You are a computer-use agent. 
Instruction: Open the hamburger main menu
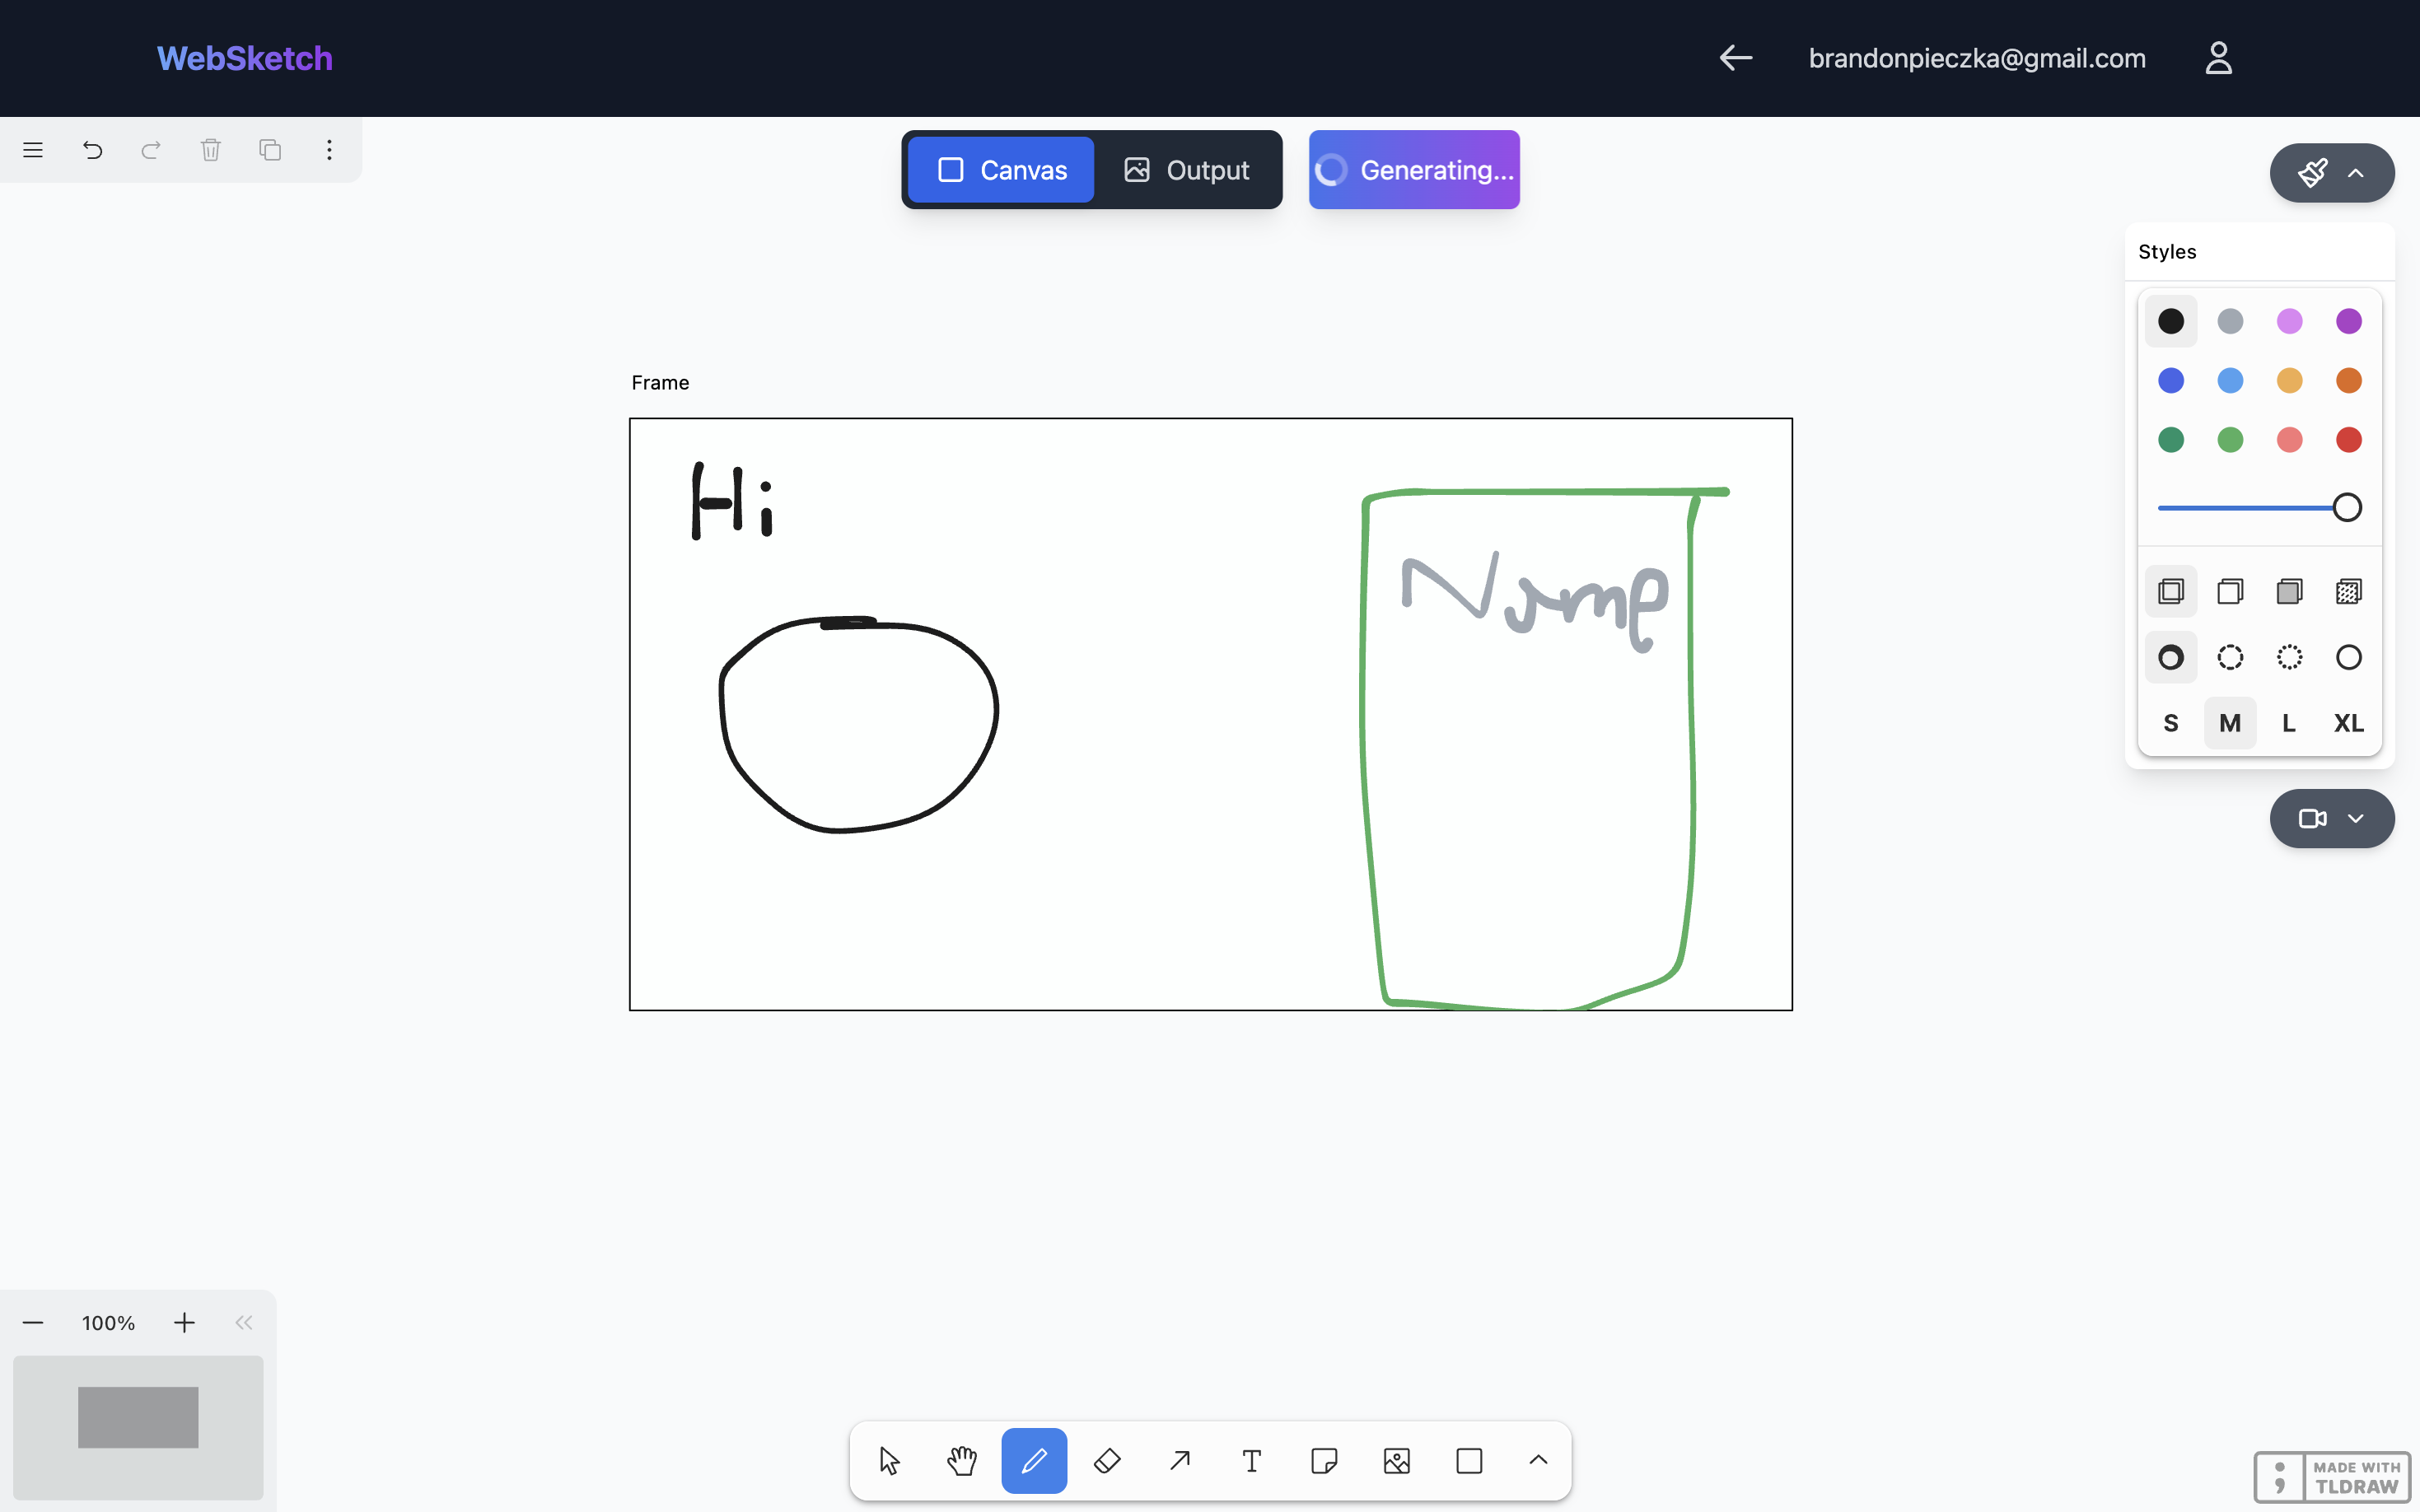click(33, 150)
